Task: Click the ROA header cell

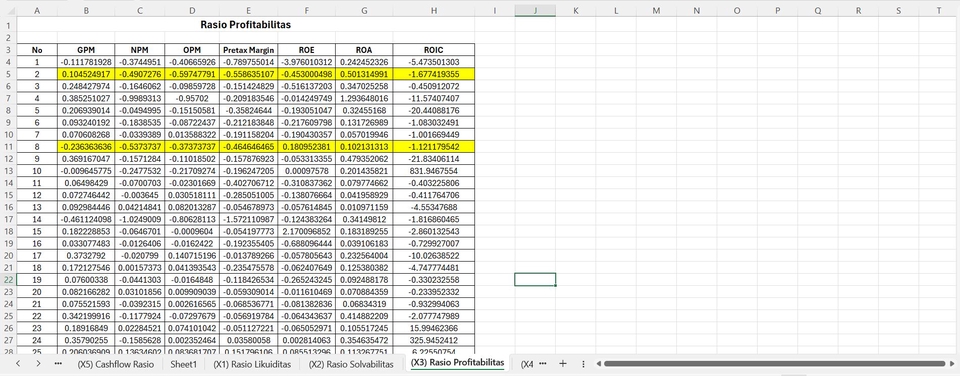Action: 364,50
